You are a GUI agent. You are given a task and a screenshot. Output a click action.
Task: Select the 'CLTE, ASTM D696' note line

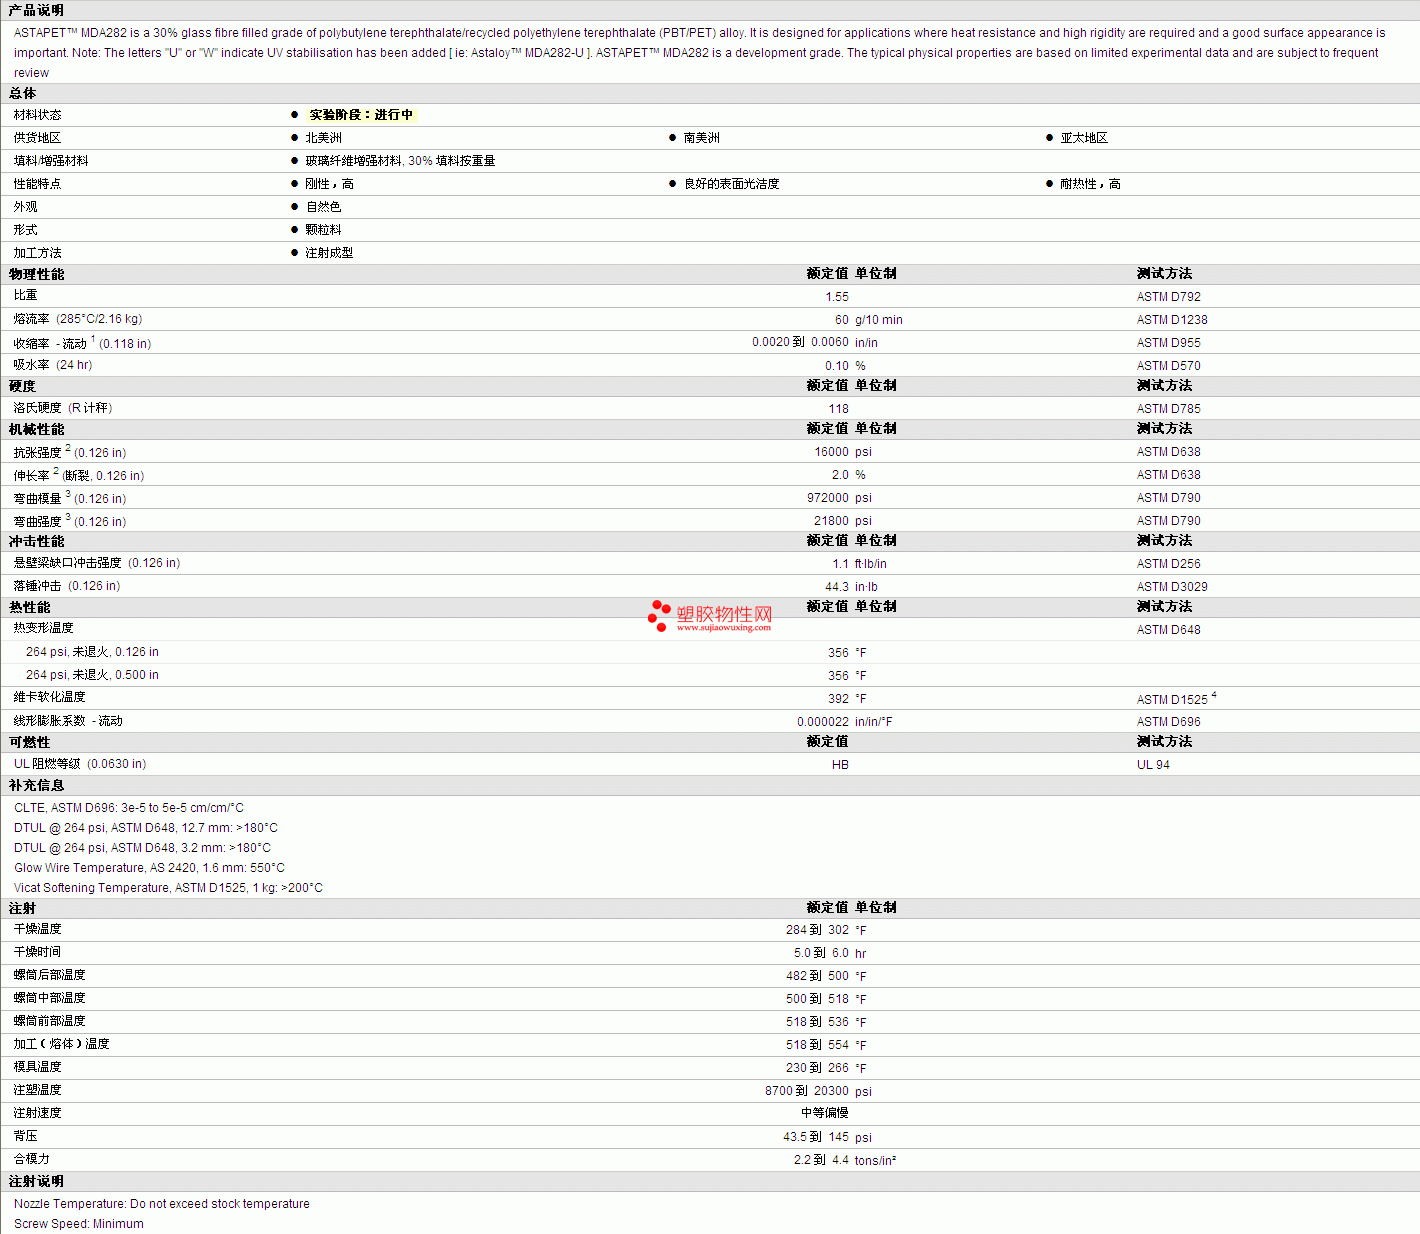click(129, 808)
